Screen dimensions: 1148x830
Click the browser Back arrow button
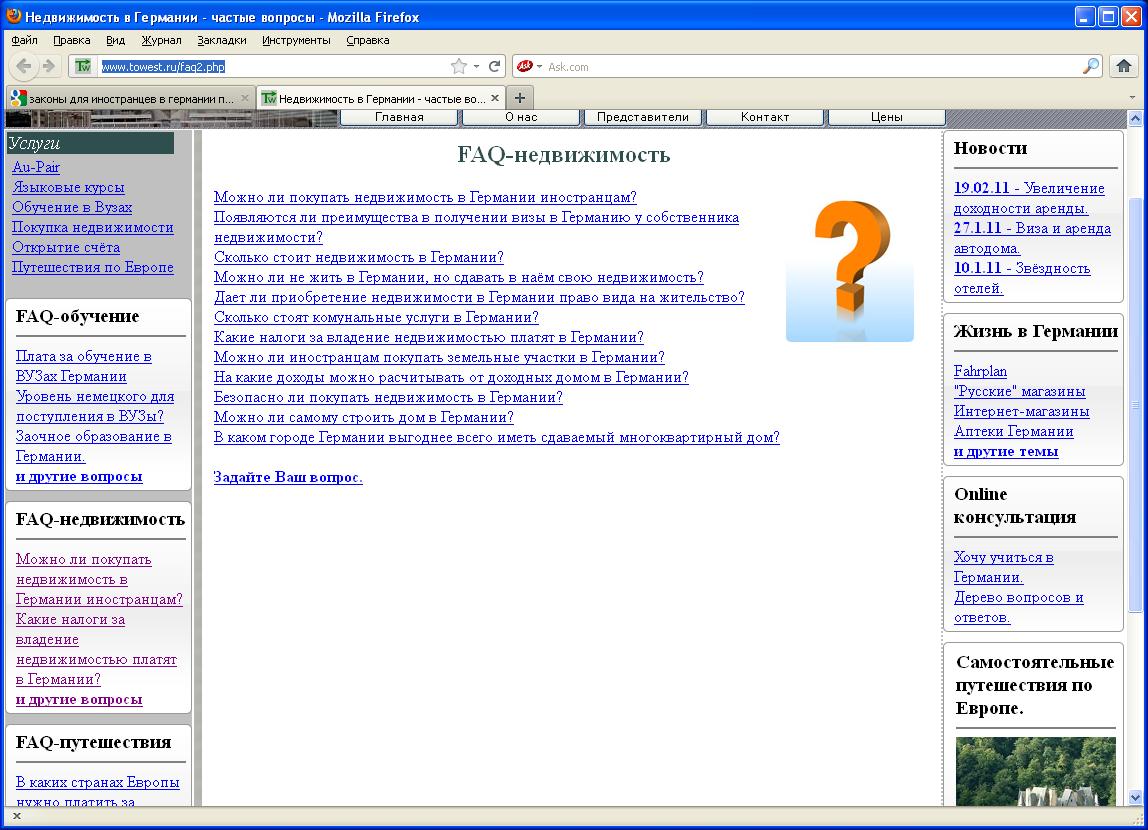coord(25,66)
